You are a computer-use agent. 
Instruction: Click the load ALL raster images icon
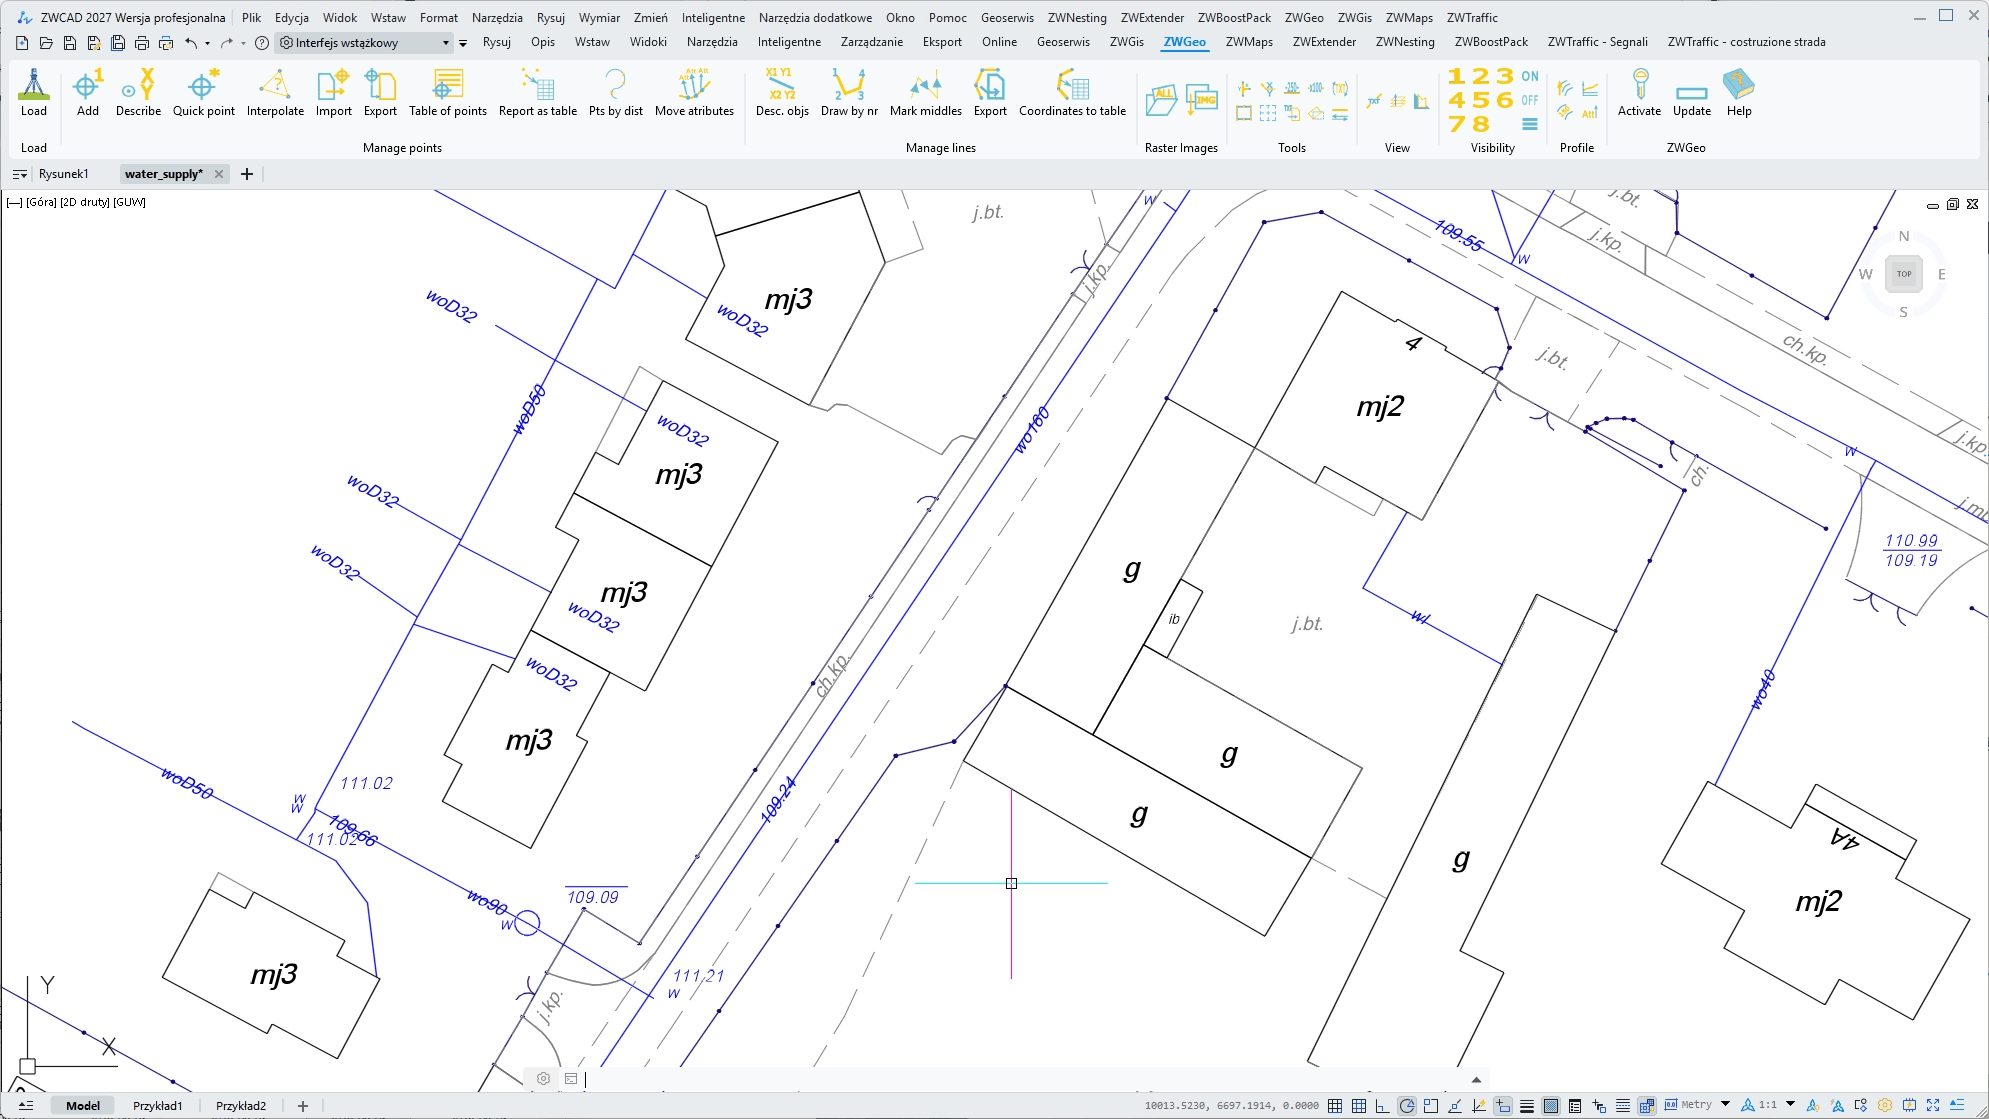pyautogui.click(x=1161, y=100)
